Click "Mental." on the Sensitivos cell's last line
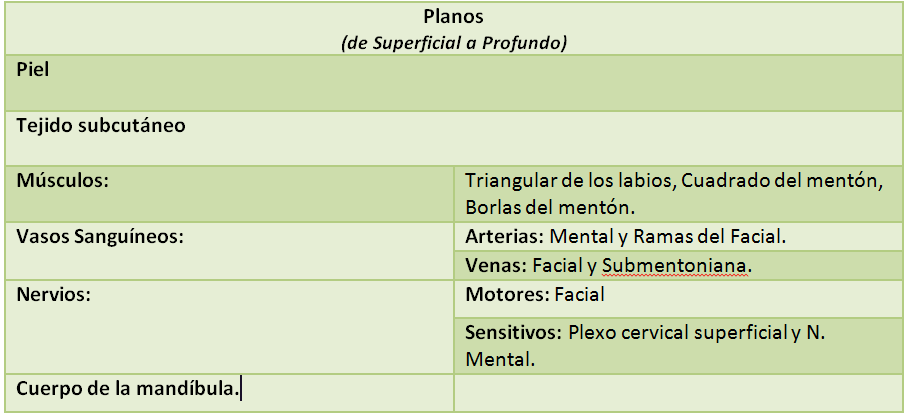Image resolution: width=906 pixels, height=417 pixels. [x=499, y=359]
